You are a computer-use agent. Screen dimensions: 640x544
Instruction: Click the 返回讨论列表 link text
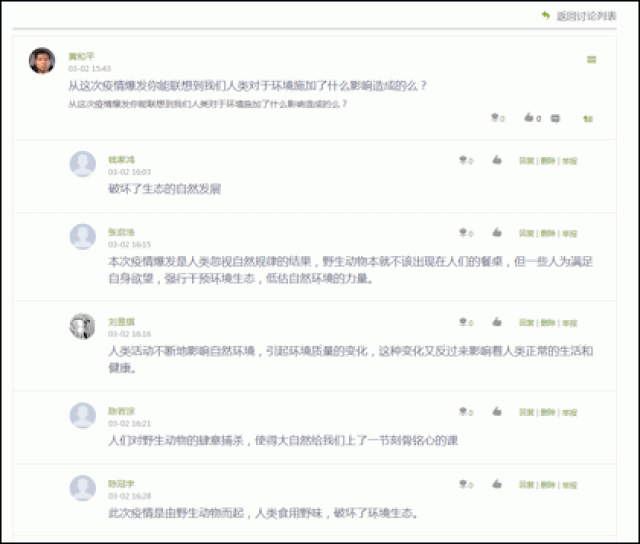[586, 15]
